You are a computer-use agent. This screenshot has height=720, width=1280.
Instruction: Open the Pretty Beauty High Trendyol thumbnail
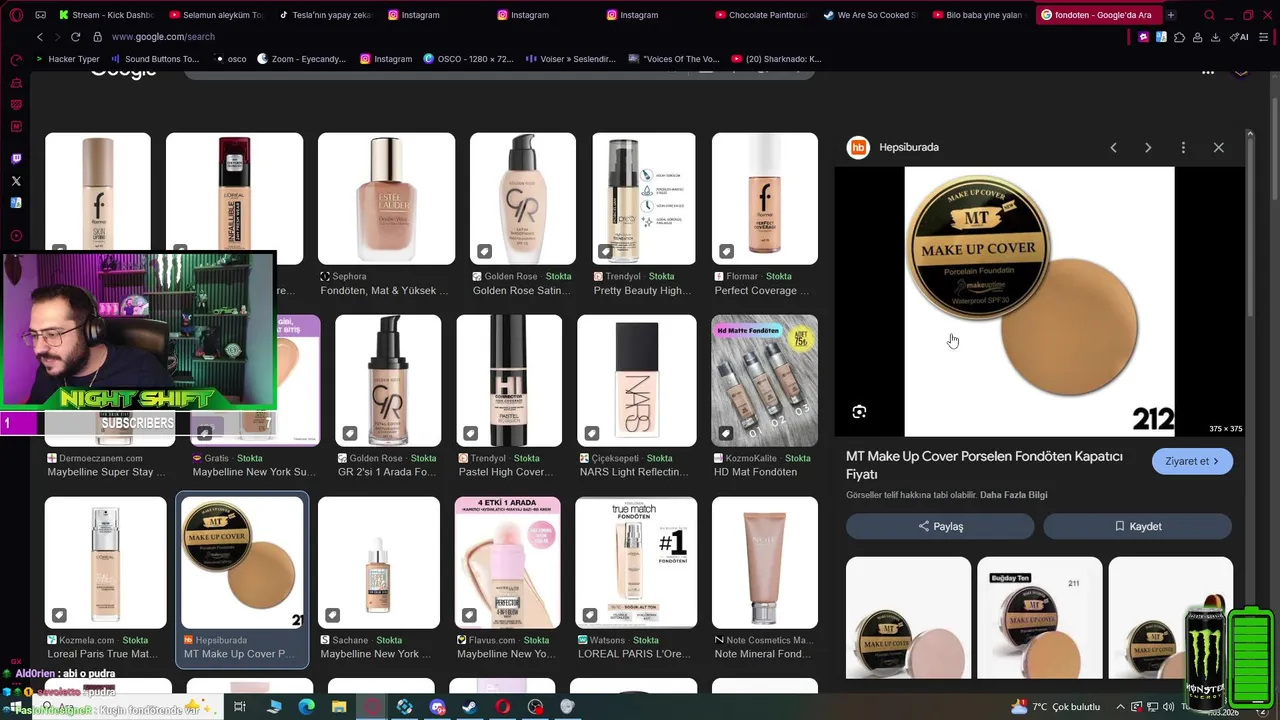point(644,199)
